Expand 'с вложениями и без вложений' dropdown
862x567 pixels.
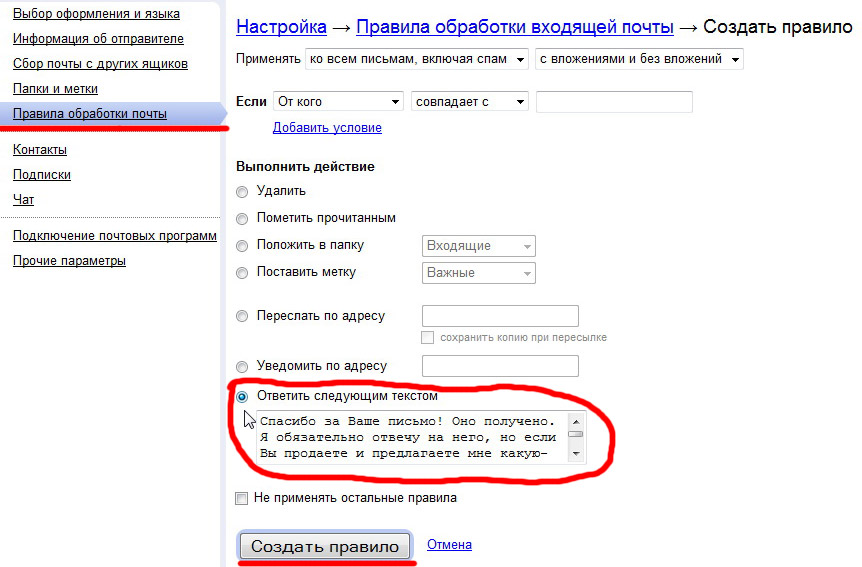pyautogui.click(x=639, y=59)
